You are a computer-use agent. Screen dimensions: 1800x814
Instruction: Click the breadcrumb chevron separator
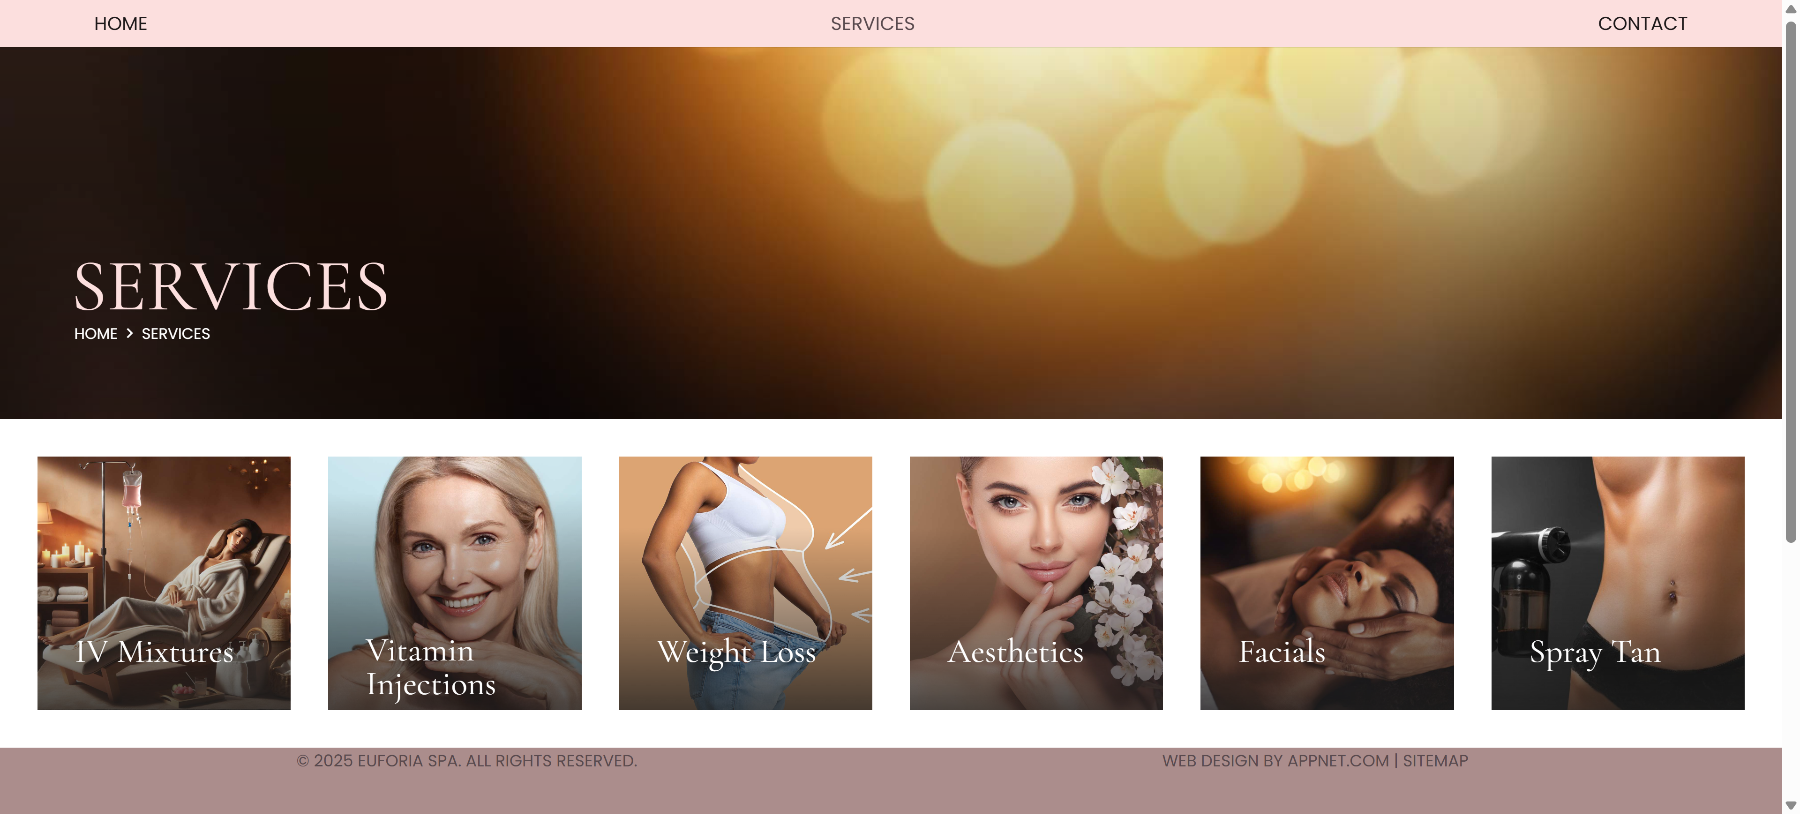129,333
